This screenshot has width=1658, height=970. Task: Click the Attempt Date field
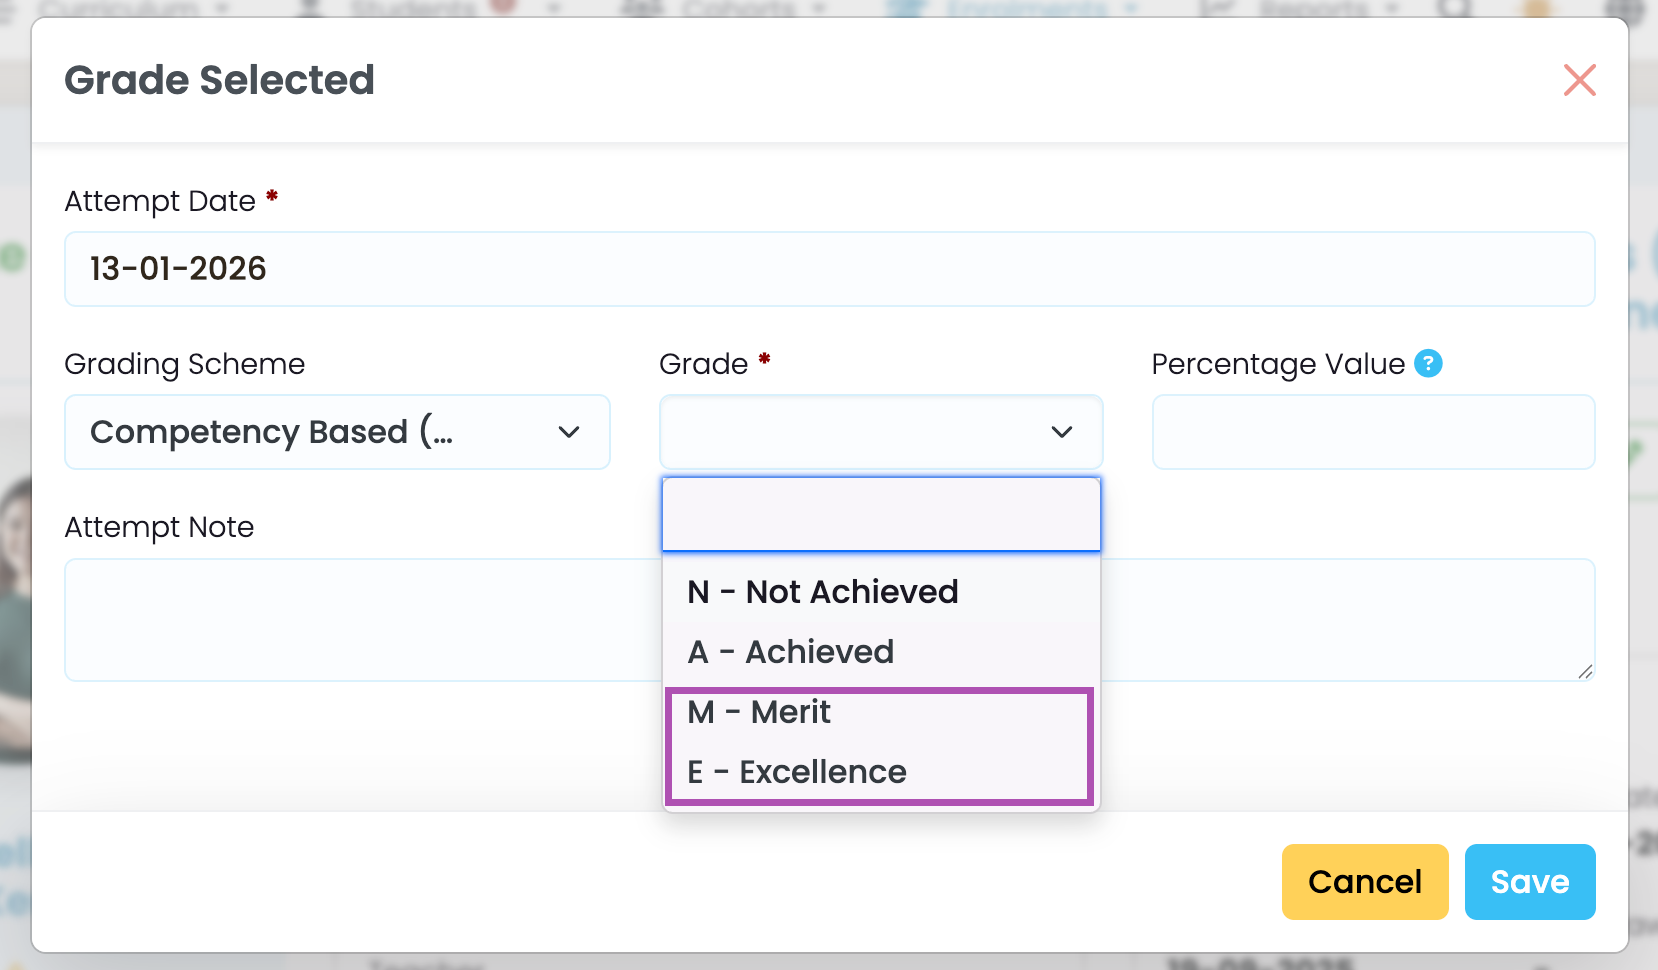(828, 269)
